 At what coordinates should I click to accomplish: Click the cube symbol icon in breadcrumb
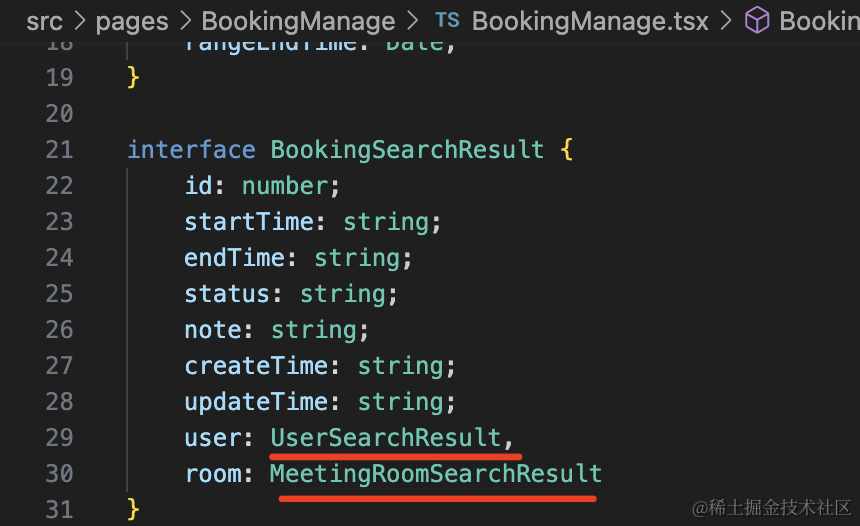point(757,21)
